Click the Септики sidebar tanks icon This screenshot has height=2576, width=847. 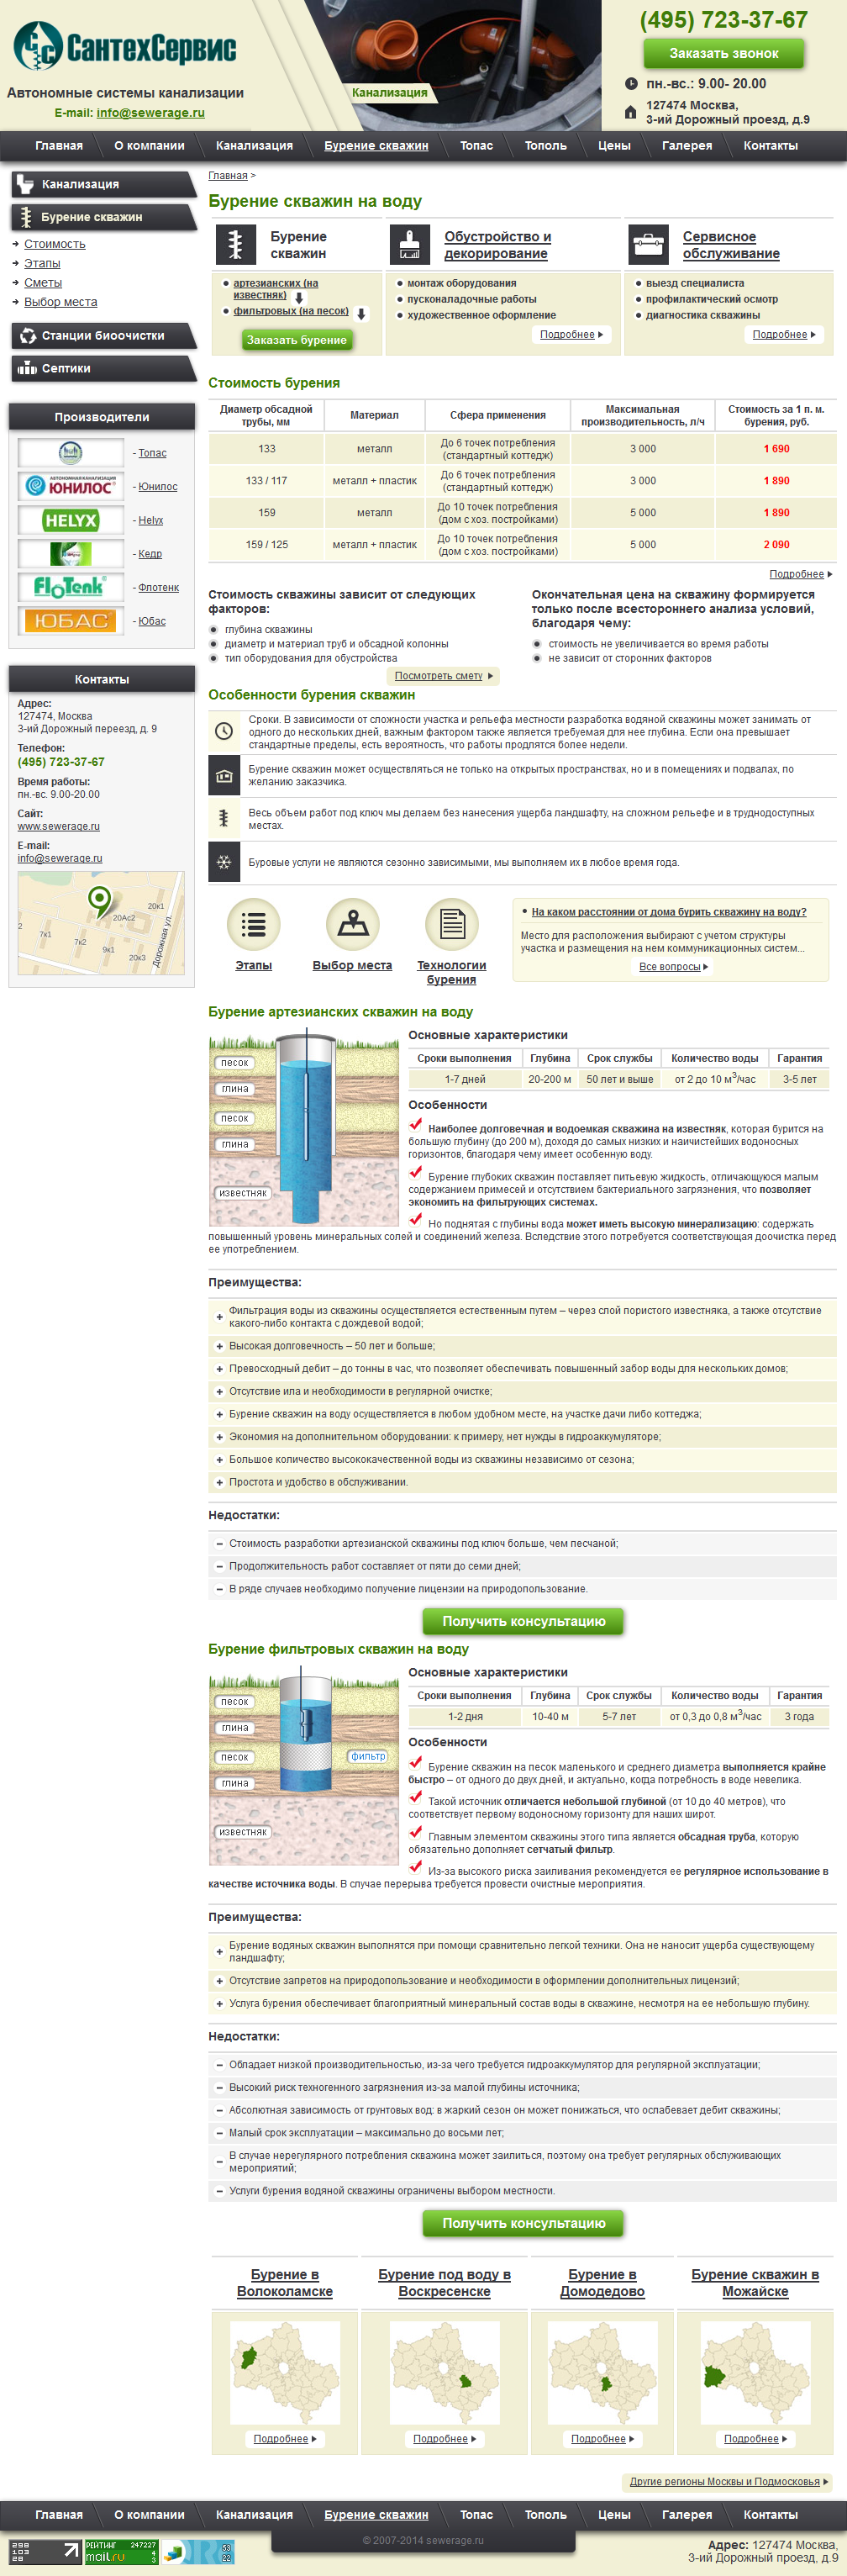[x=27, y=368]
